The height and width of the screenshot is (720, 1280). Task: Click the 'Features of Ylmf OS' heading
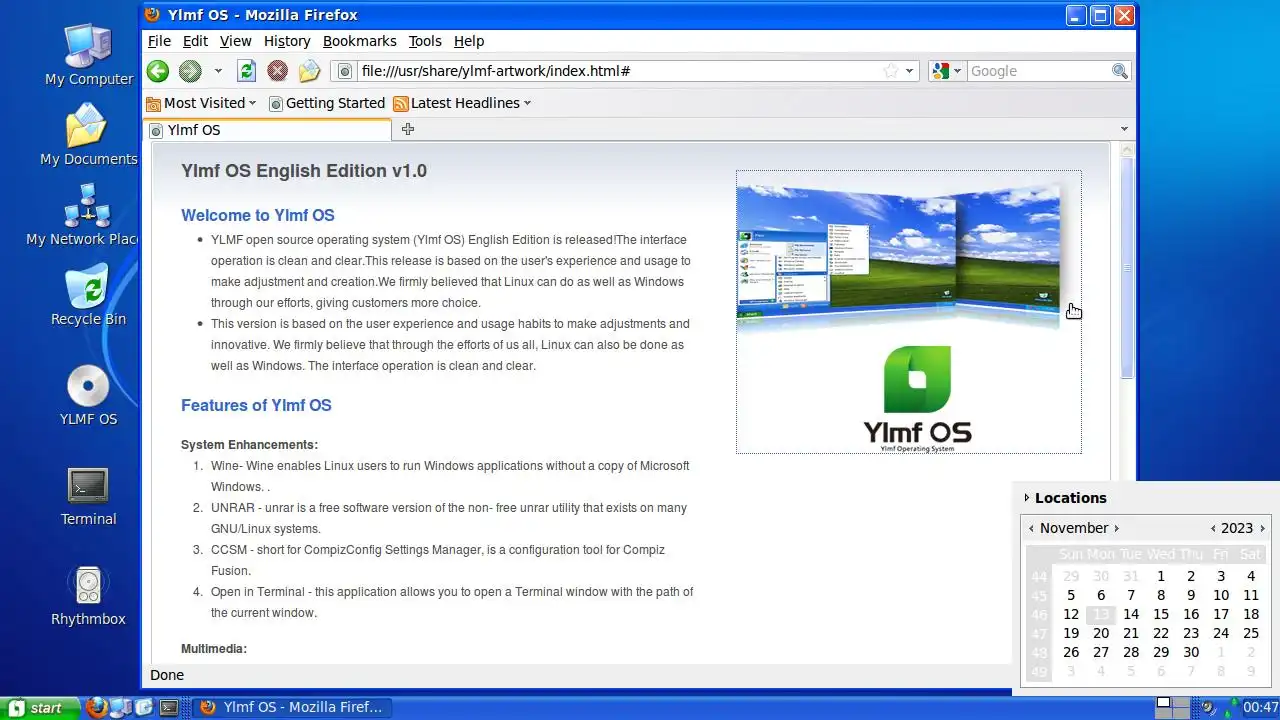click(256, 405)
